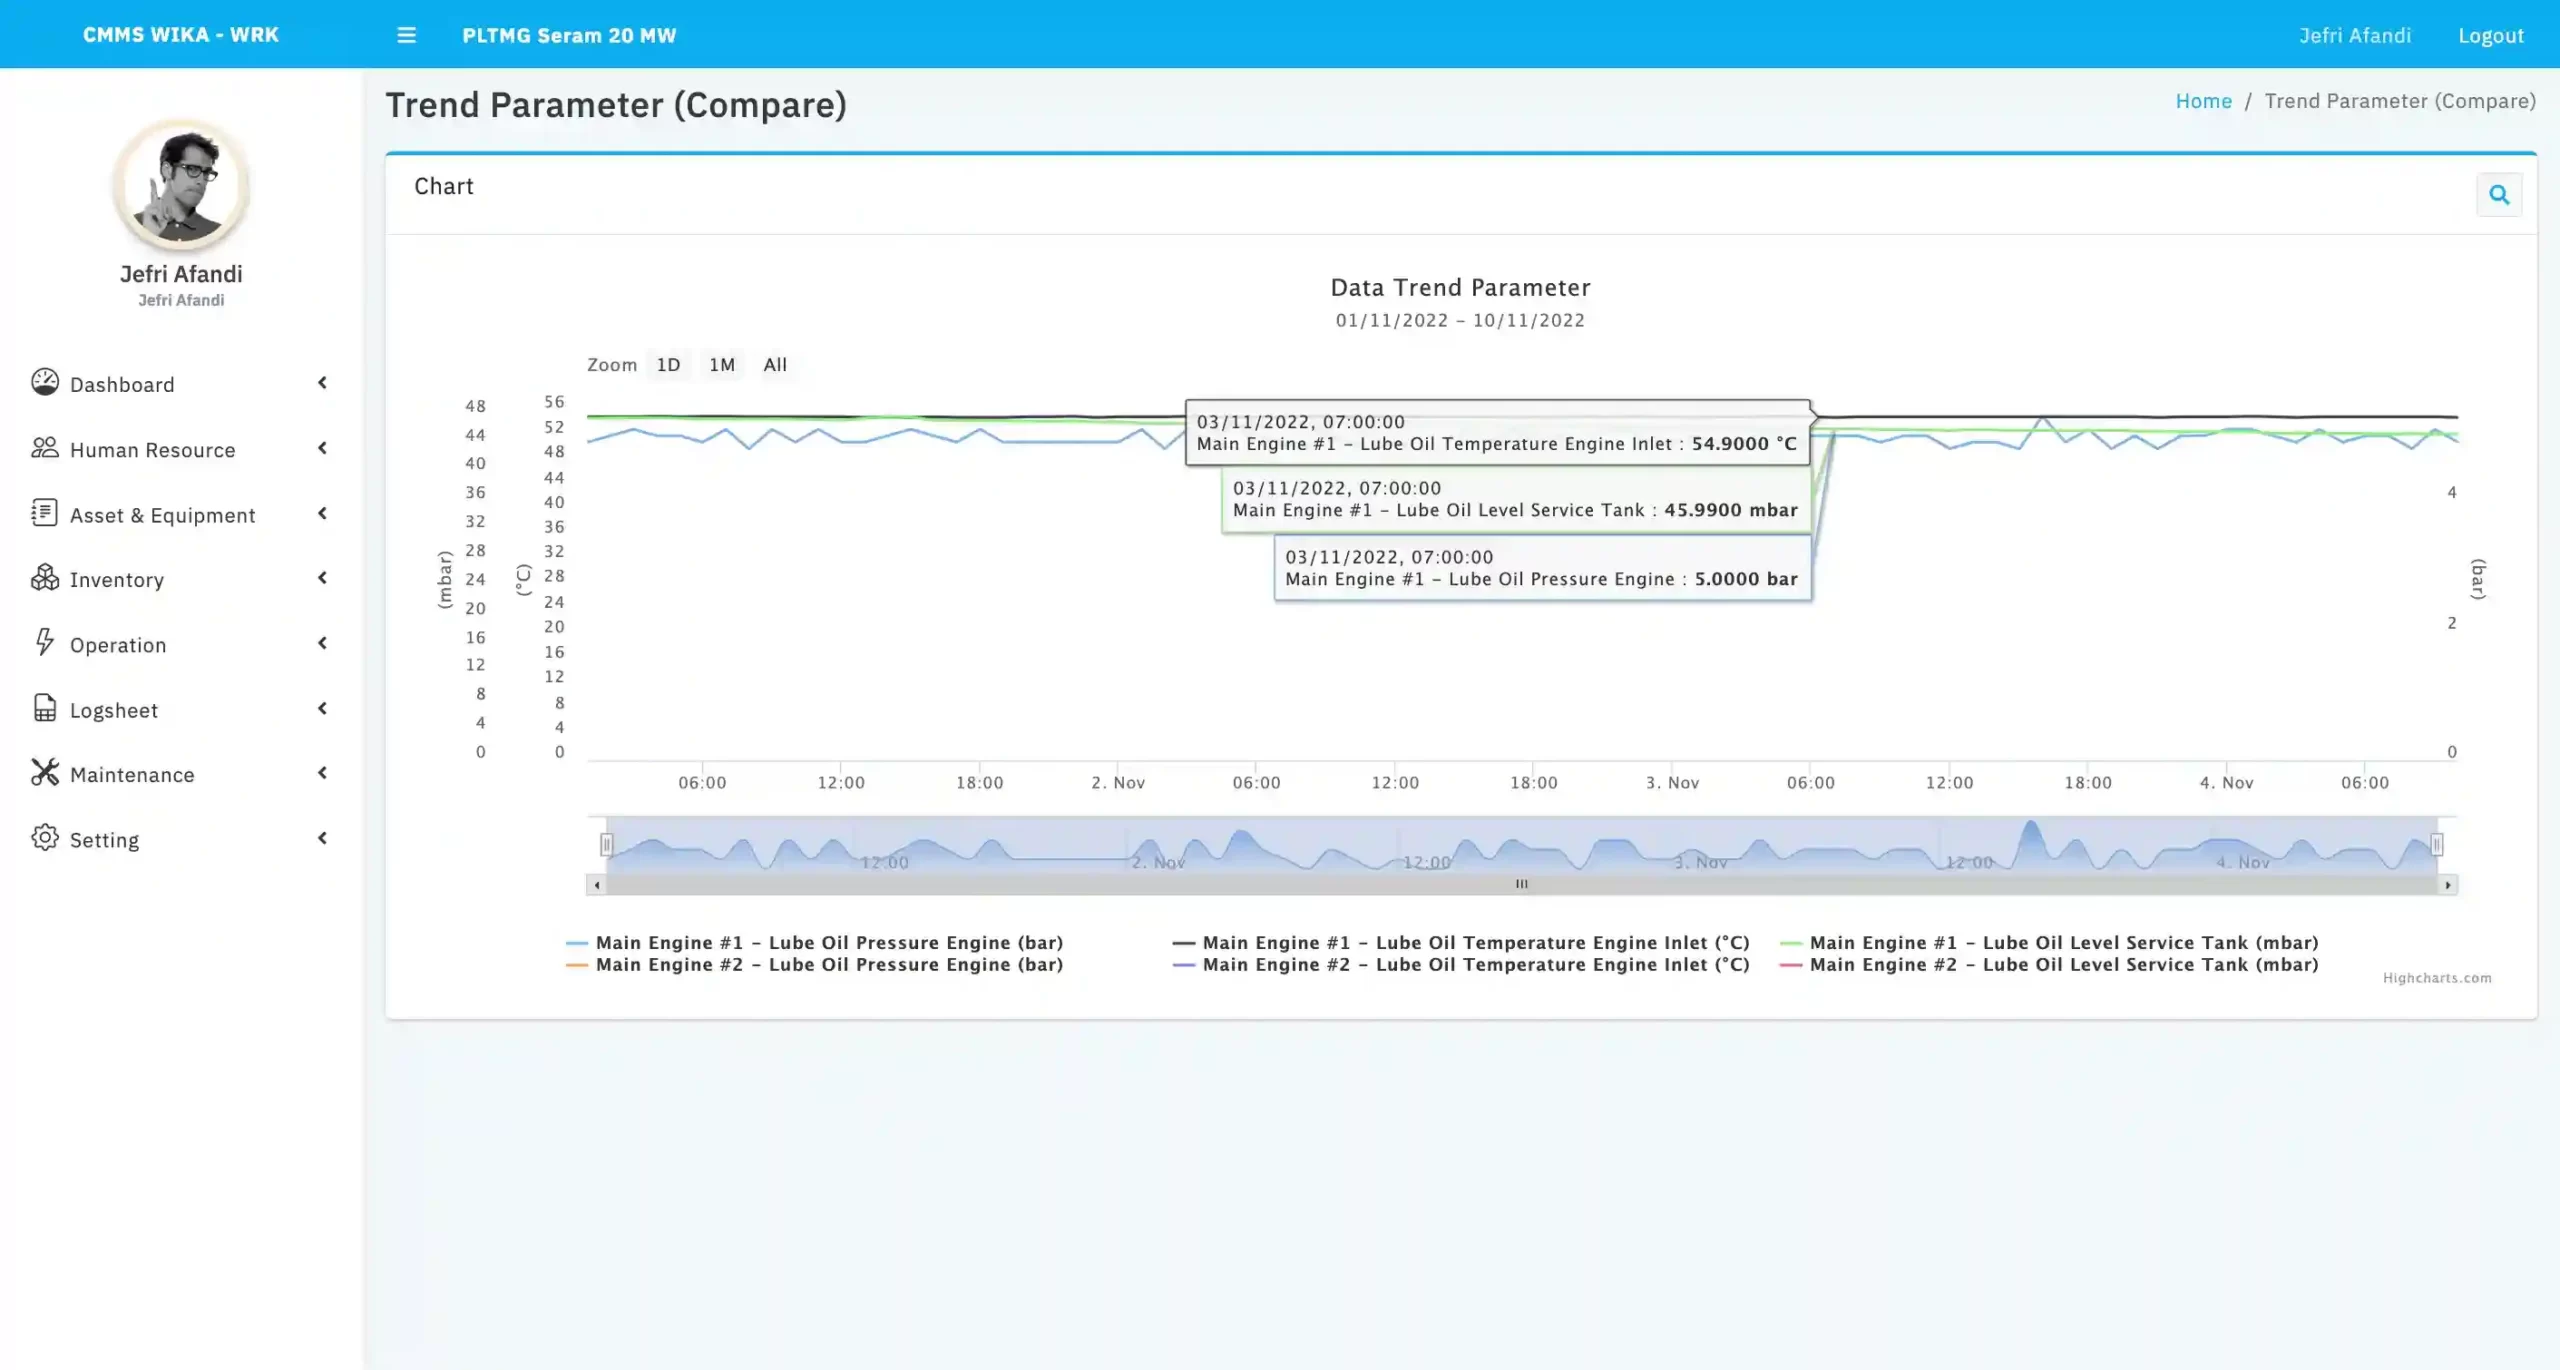Toggle Main Engine #1 Lube Oil Level series

(2049, 943)
